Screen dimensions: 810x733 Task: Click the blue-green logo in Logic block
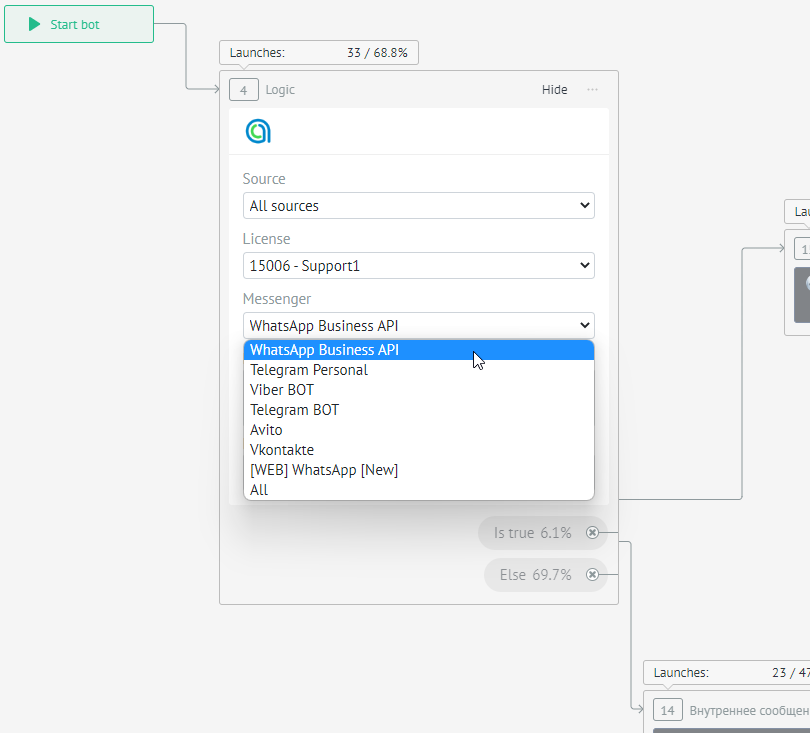258,131
